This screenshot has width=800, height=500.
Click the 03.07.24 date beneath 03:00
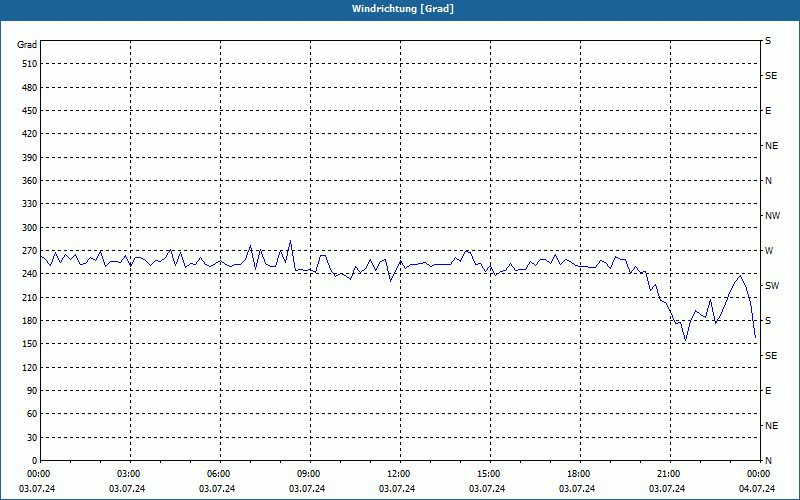[127, 489]
